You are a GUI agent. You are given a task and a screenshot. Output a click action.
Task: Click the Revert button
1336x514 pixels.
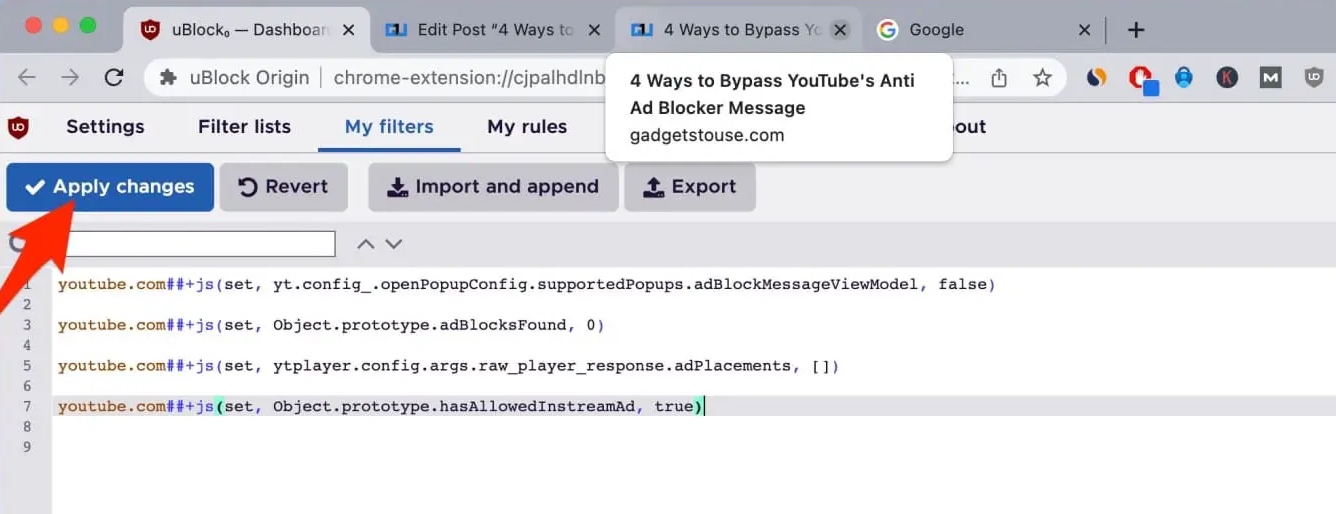284,187
